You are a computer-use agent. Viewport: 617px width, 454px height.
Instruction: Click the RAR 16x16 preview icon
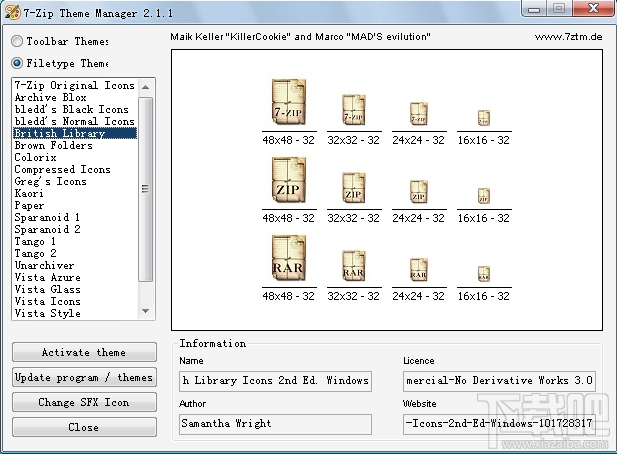484,273
